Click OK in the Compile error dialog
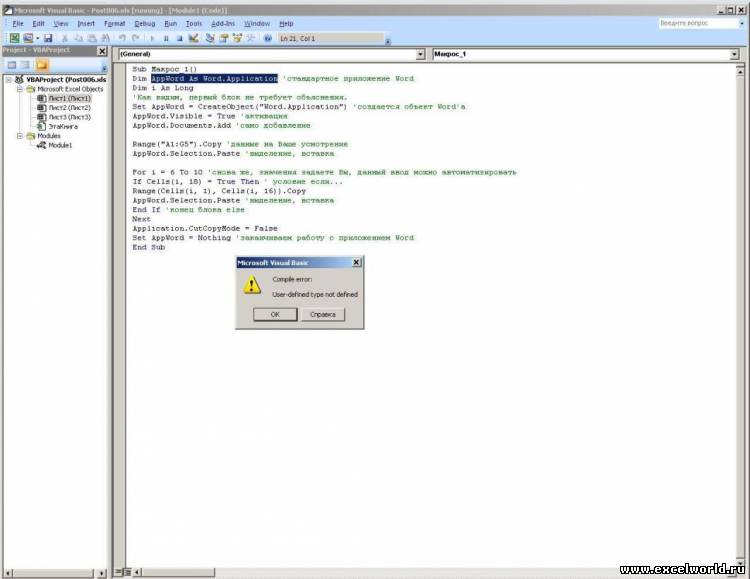Screen dimensions: 750x579 pyautogui.click(x=275, y=314)
